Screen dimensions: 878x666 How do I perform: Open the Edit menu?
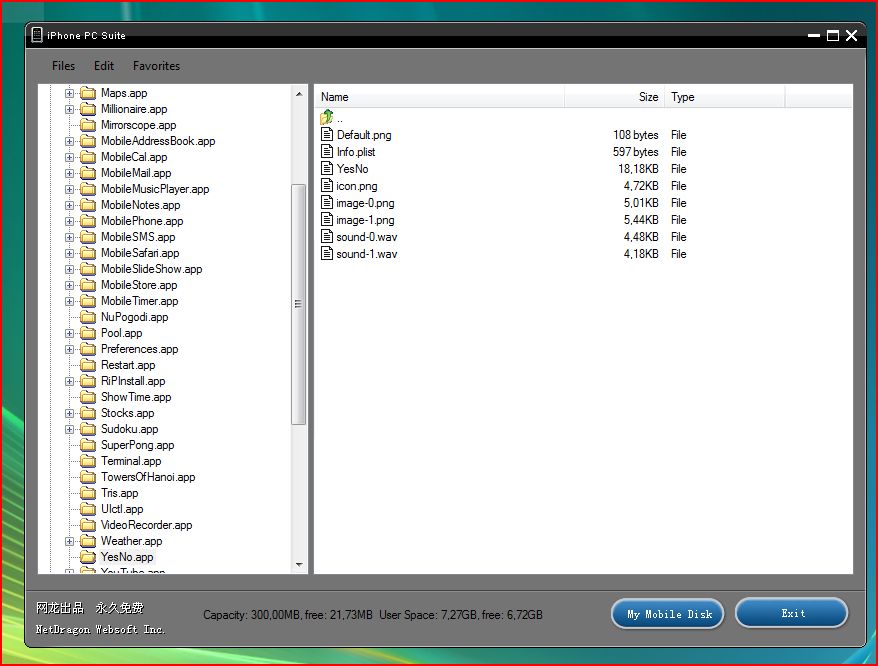click(x=104, y=66)
